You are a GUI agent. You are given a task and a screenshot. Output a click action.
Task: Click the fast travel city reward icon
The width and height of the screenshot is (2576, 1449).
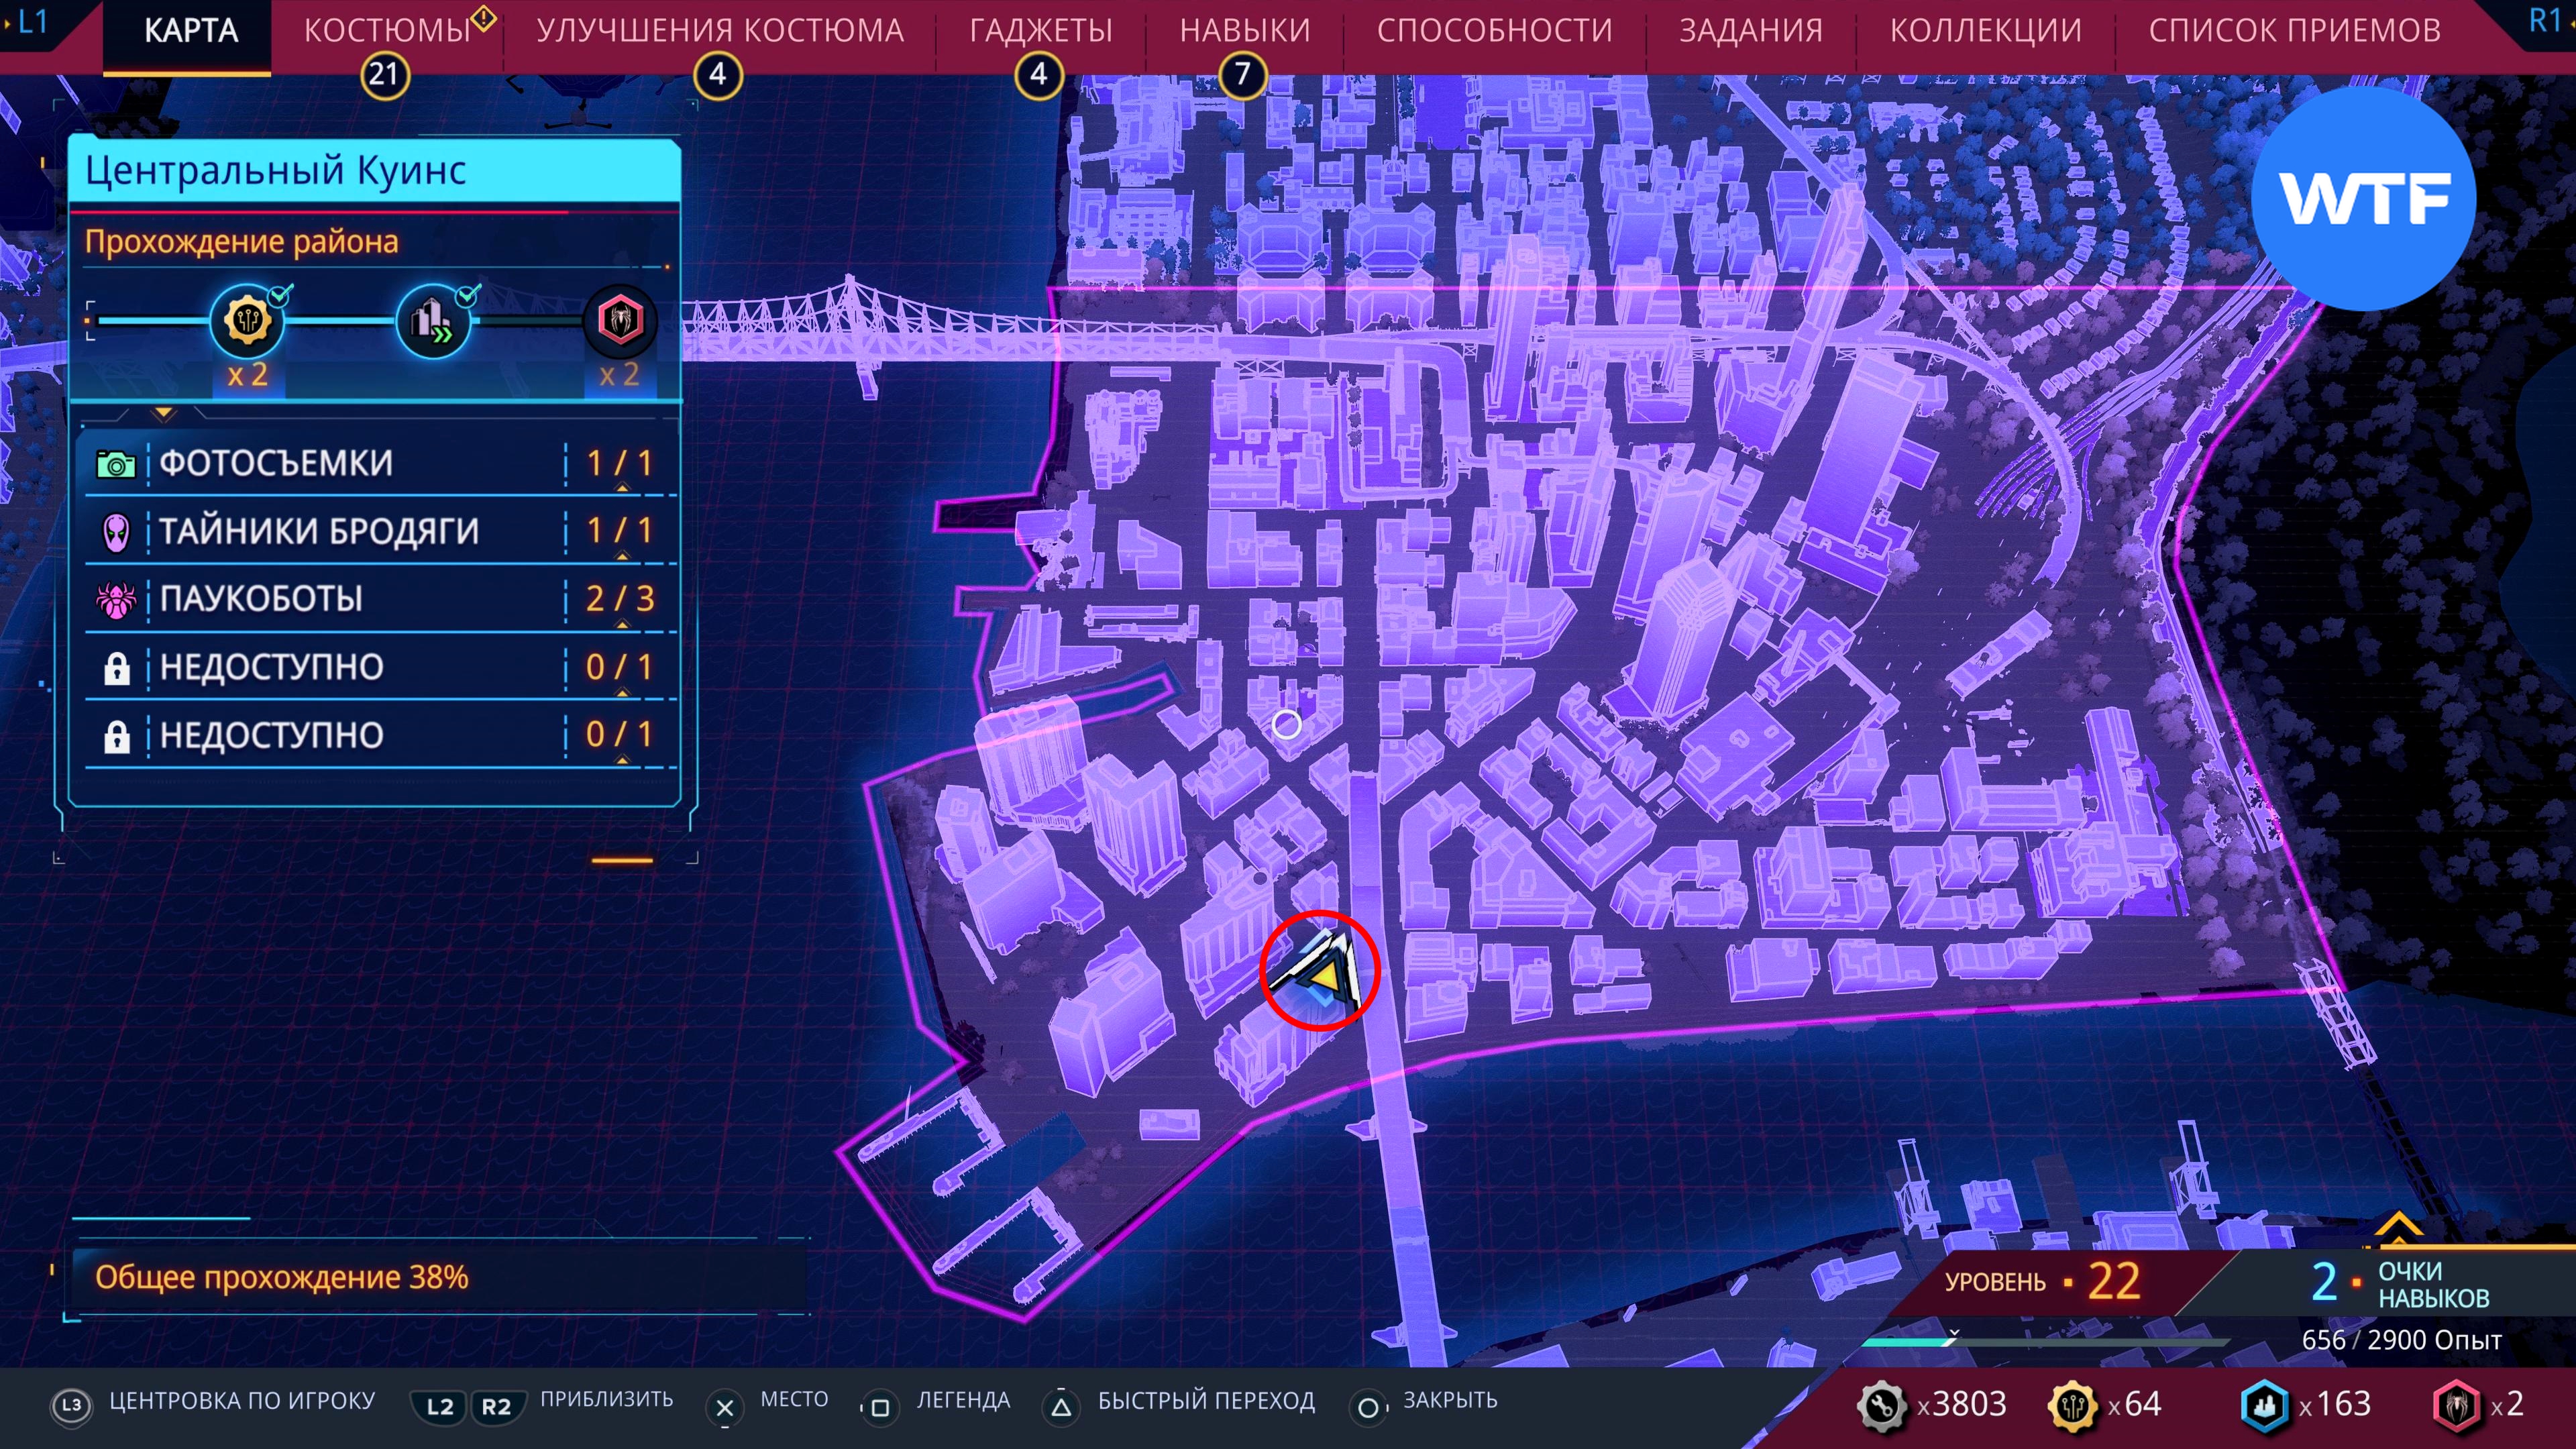[x=433, y=321]
